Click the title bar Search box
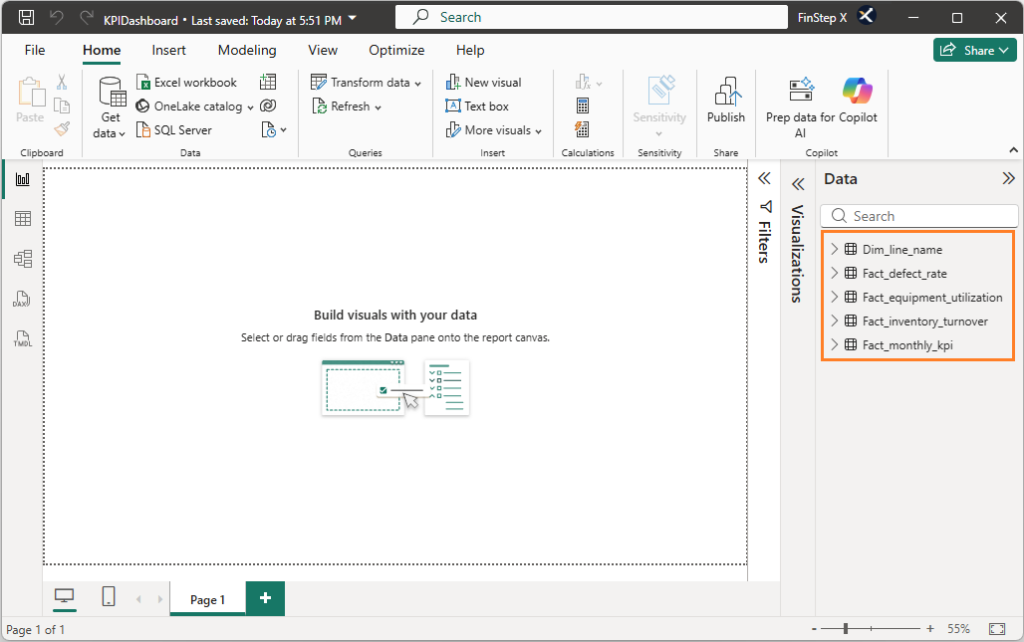Viewport: 1024px width, 642px height. pyautogui.click(x=591, y=17)
